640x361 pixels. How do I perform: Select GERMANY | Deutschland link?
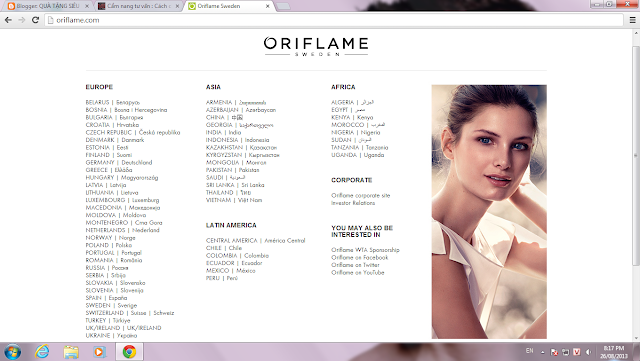pos(119,163)
